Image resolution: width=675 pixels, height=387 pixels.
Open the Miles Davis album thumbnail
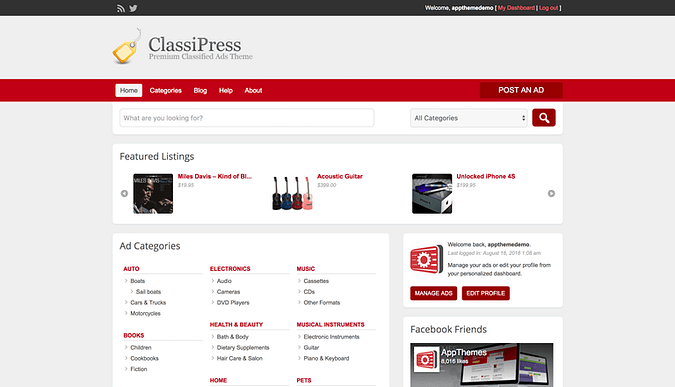tap(153, 194)
